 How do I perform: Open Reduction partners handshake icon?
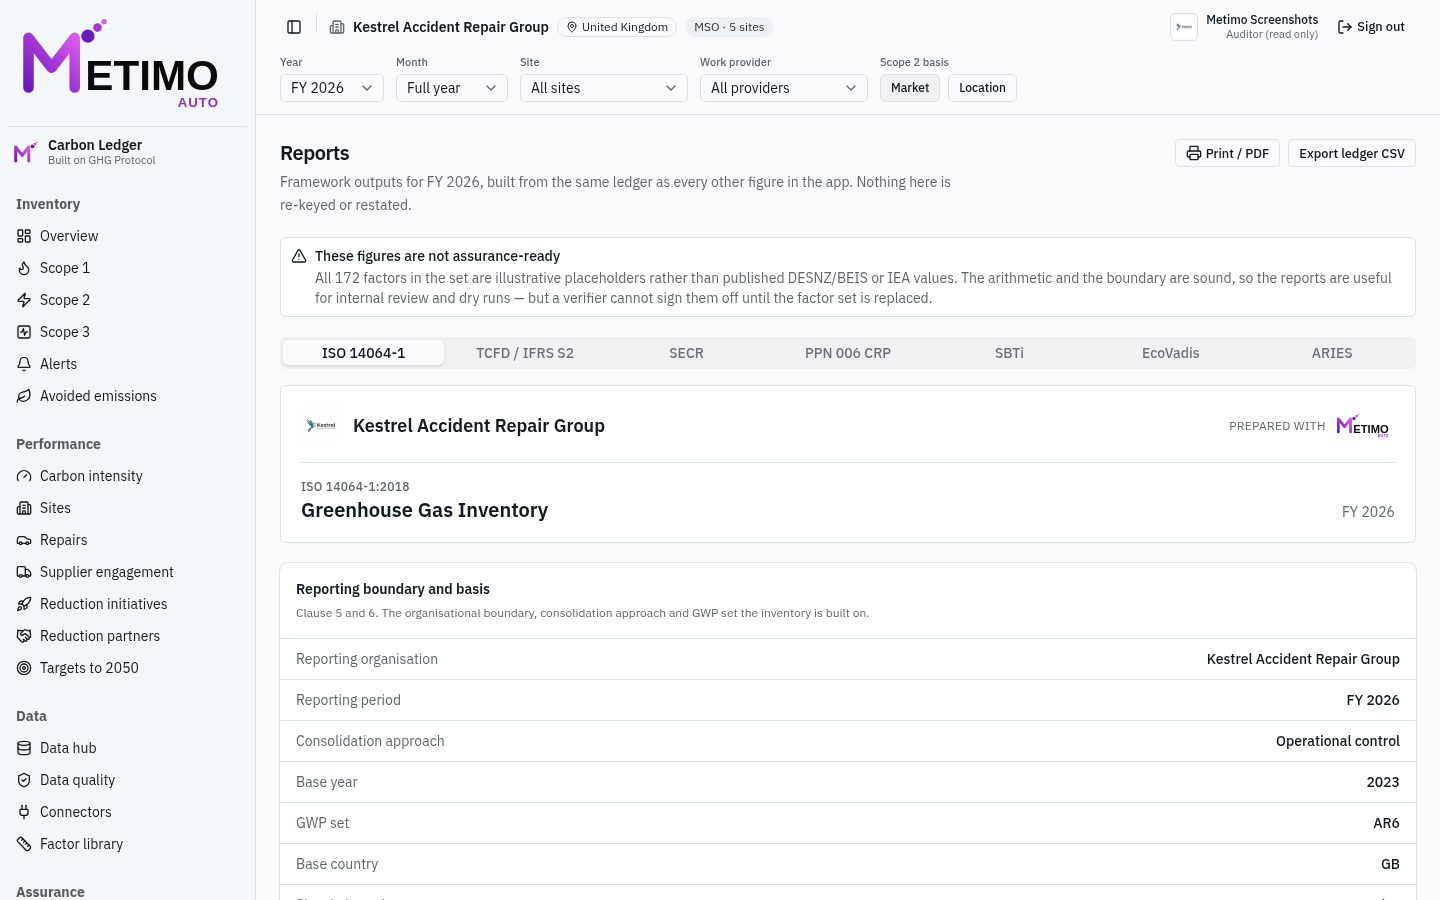point(24,636)
